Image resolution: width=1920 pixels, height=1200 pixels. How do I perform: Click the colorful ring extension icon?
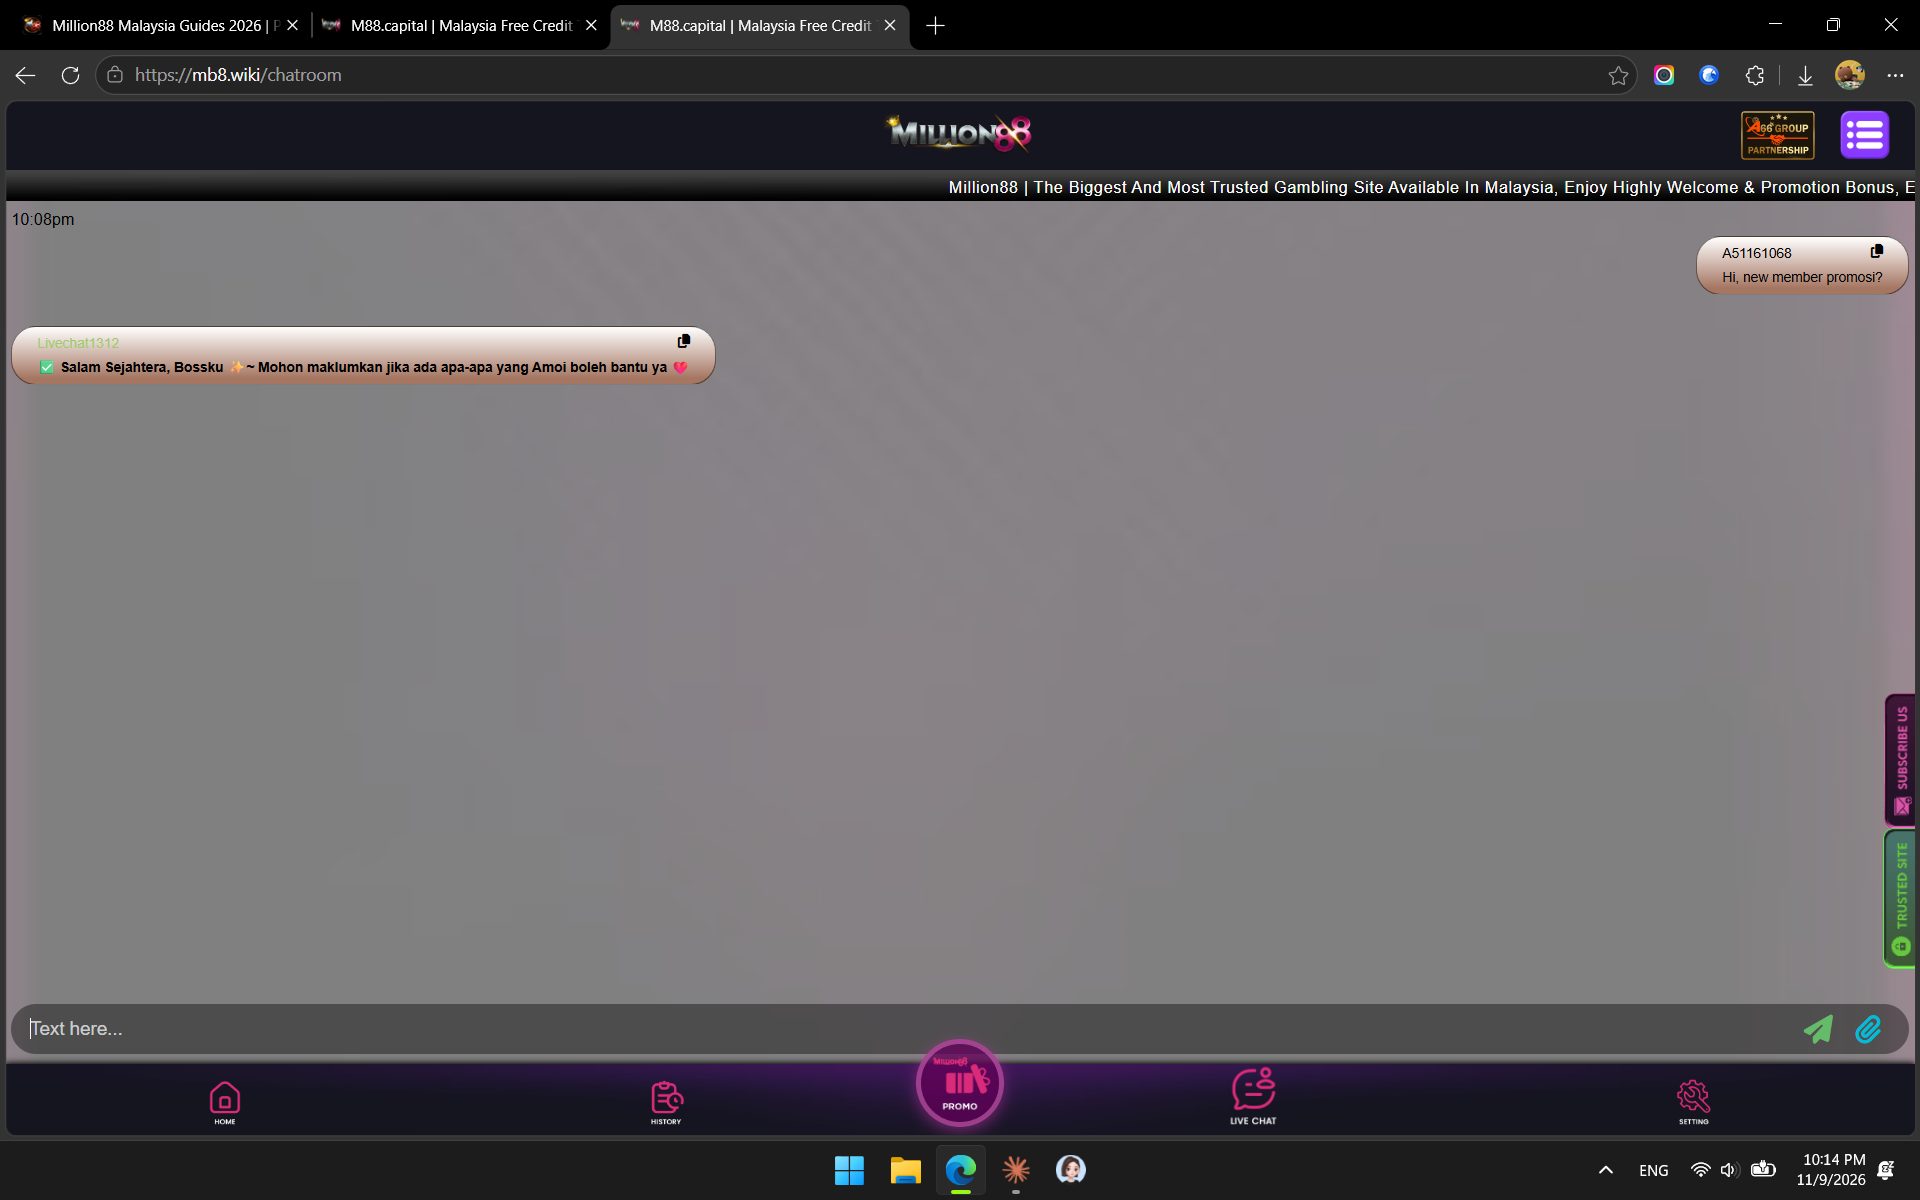point(1664,75)
